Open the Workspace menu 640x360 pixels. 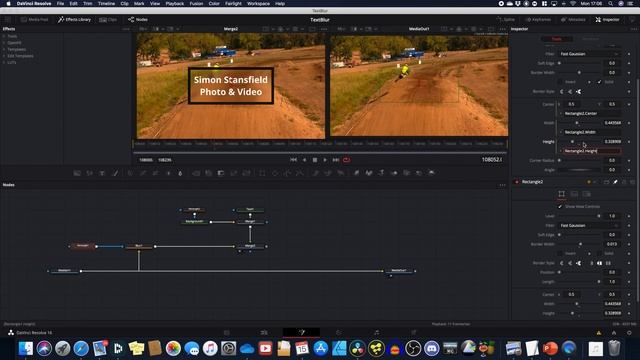click(x=258, y=3)
